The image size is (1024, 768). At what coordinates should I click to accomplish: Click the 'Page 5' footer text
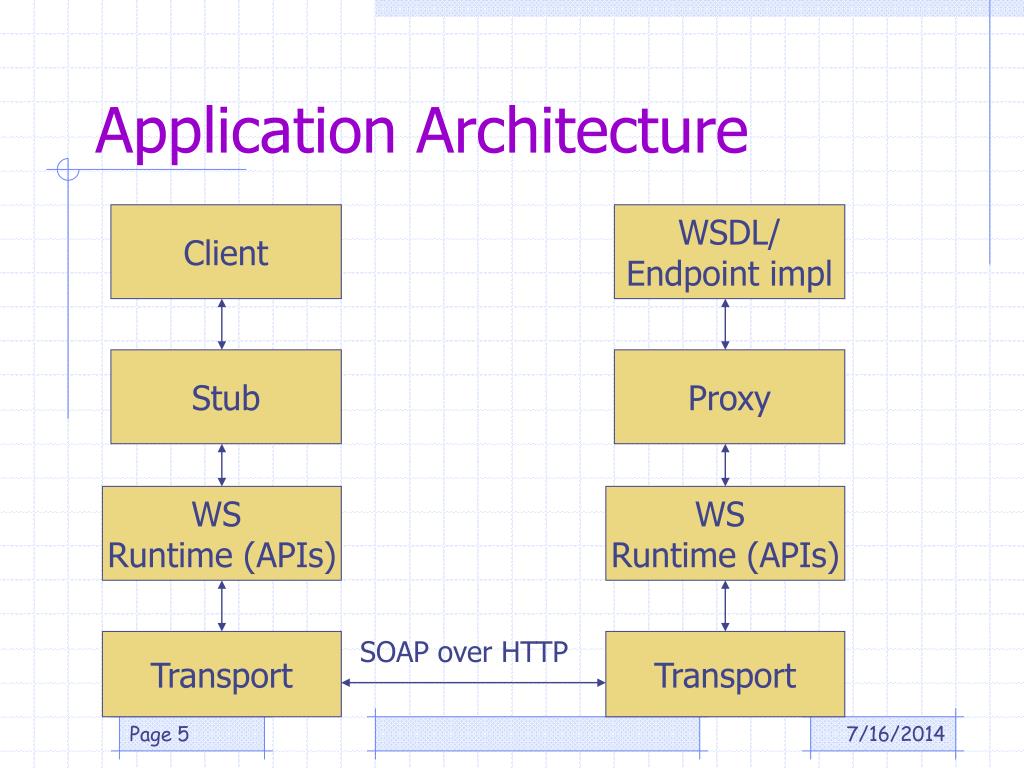159,734
